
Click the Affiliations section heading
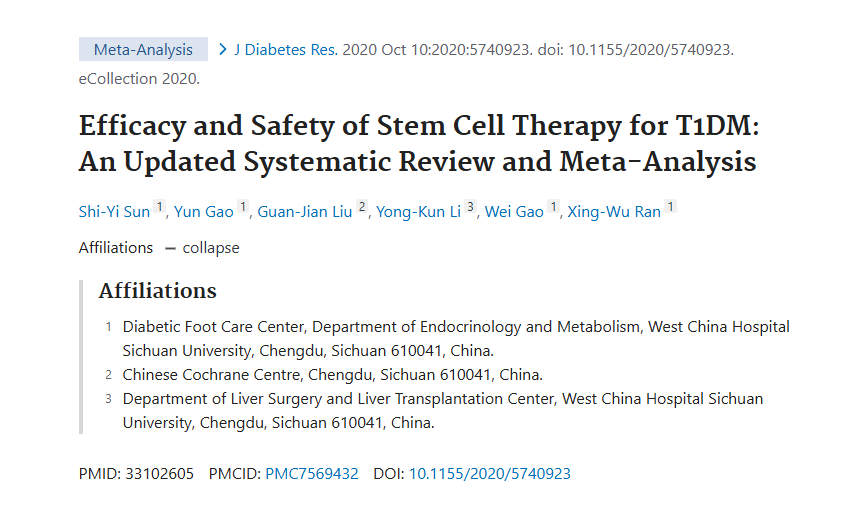[x=157, y=291]
